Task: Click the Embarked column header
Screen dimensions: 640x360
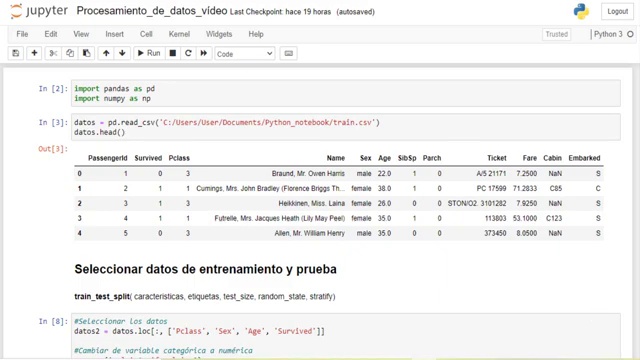Action: pyautogui.click(x=584, y=158)
